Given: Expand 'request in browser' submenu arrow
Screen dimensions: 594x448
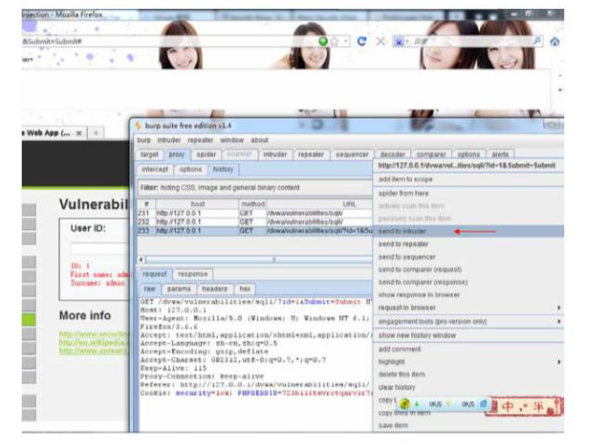Looking at the screenshot, I should [x=559, y=308].
